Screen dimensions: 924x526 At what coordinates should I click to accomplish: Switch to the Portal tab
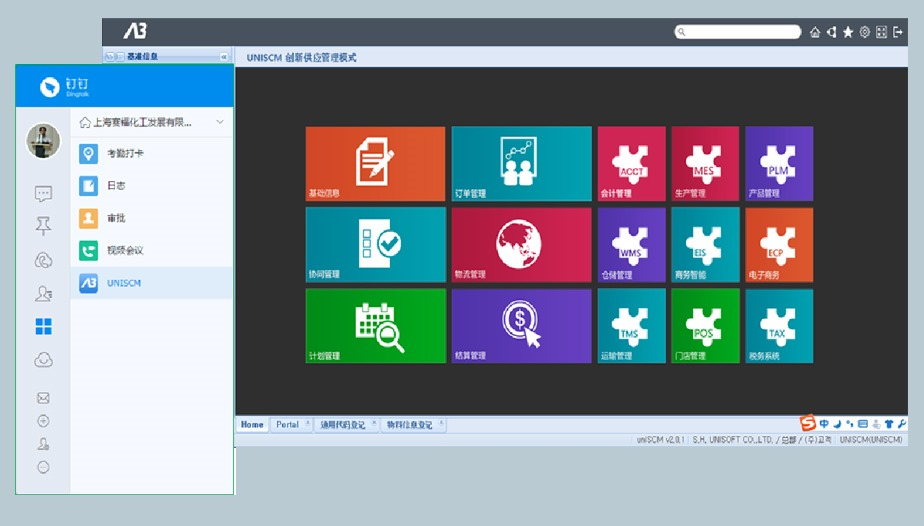click(x=291, y=425)
